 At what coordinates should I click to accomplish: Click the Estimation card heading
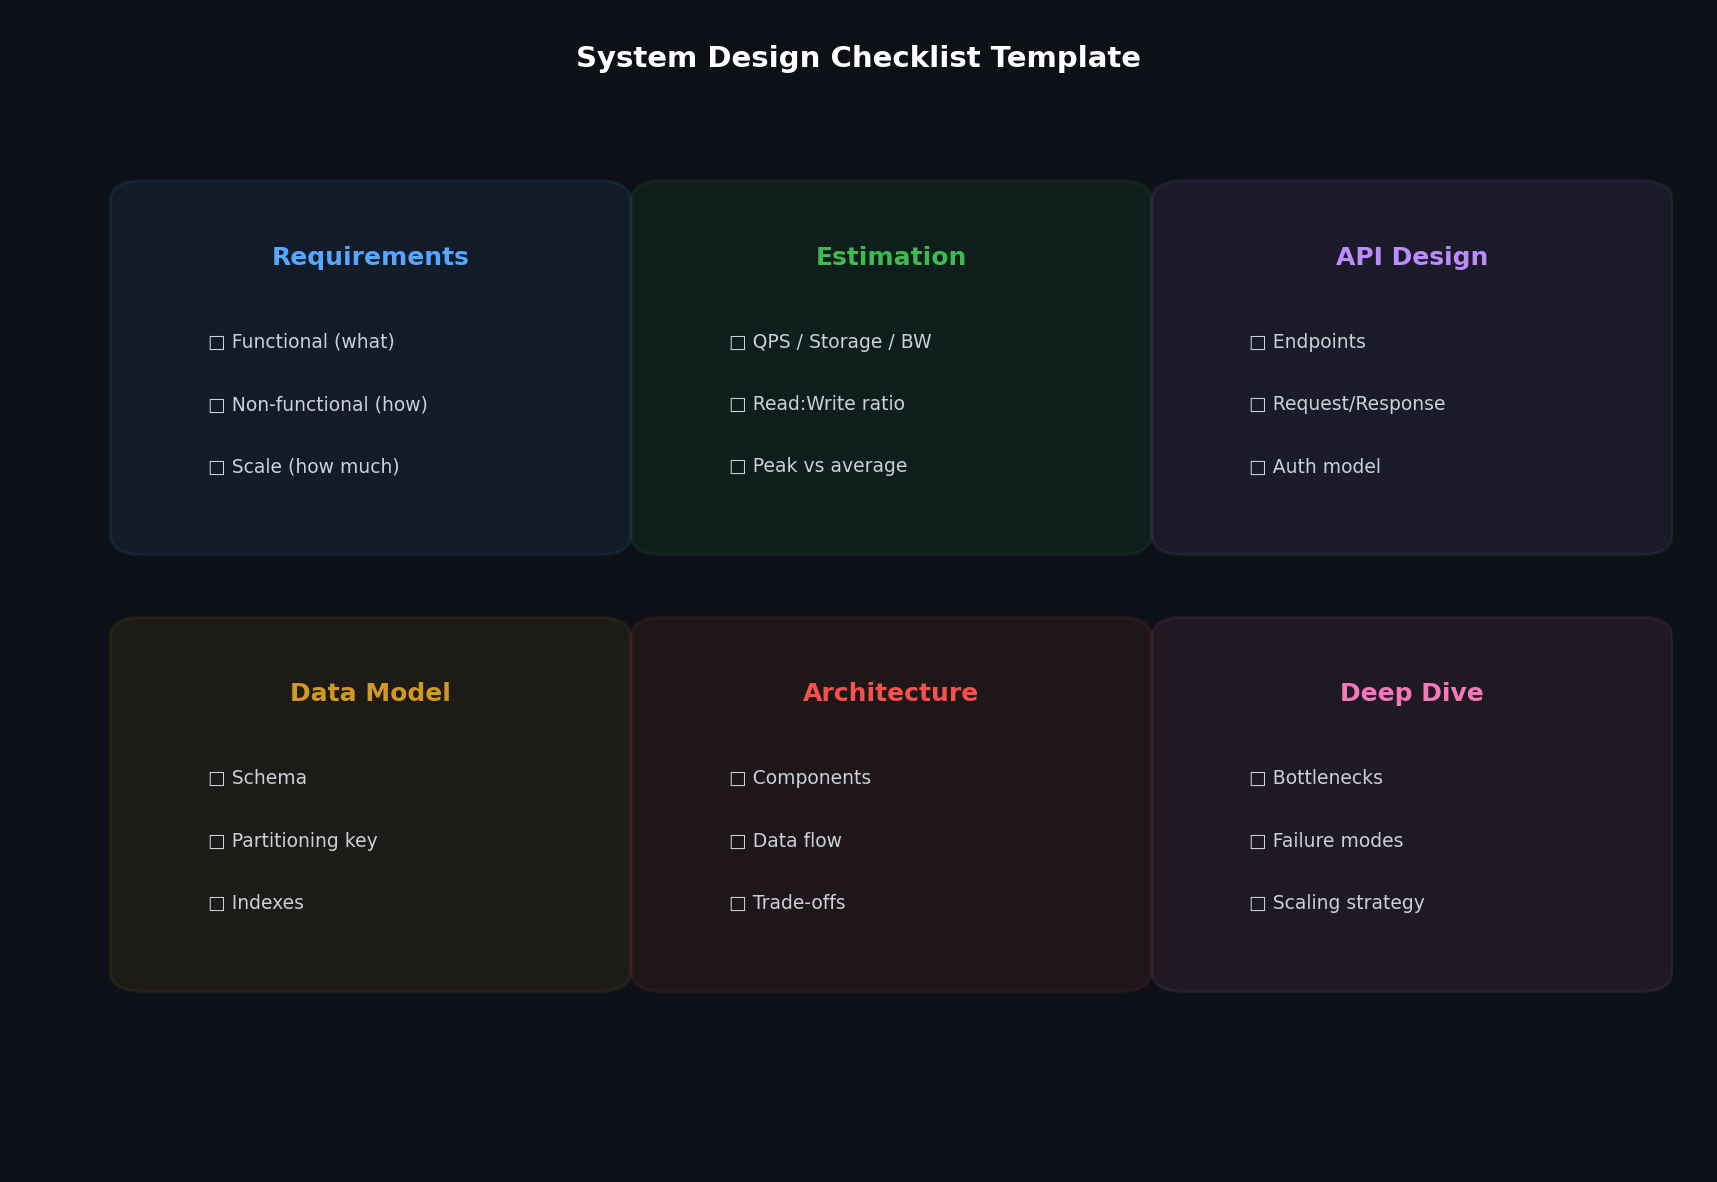coord(891,258)
